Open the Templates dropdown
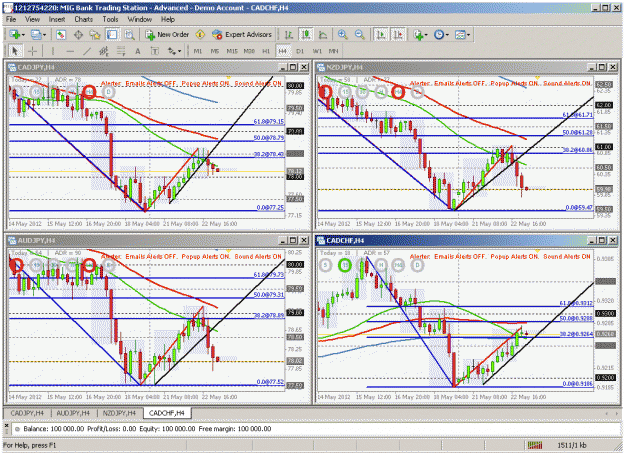 click(462, 35)
